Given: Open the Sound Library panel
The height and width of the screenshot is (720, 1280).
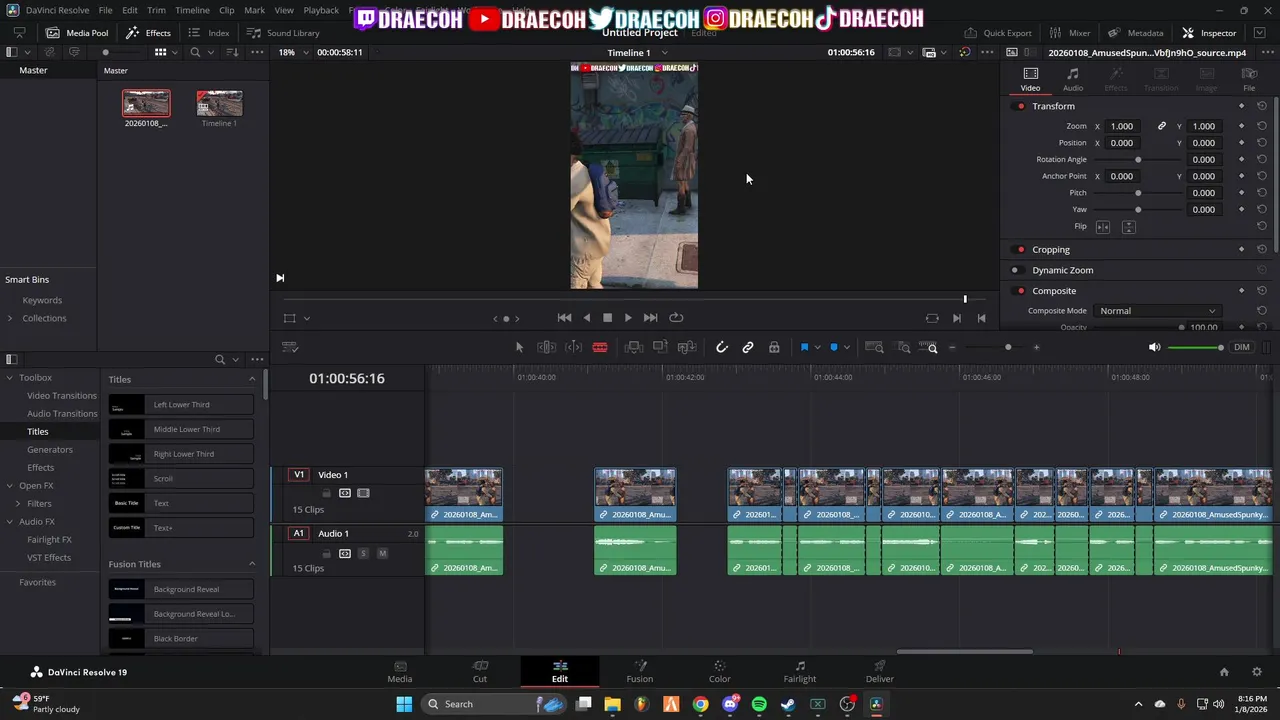Looking at the screenshot, I should (x=283, y=33).
